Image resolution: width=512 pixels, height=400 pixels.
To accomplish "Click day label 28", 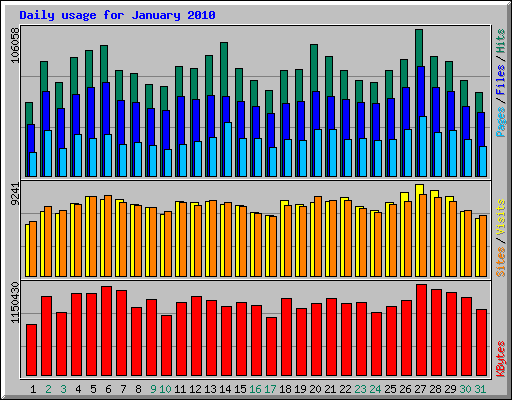I will (x=435, y=389).
